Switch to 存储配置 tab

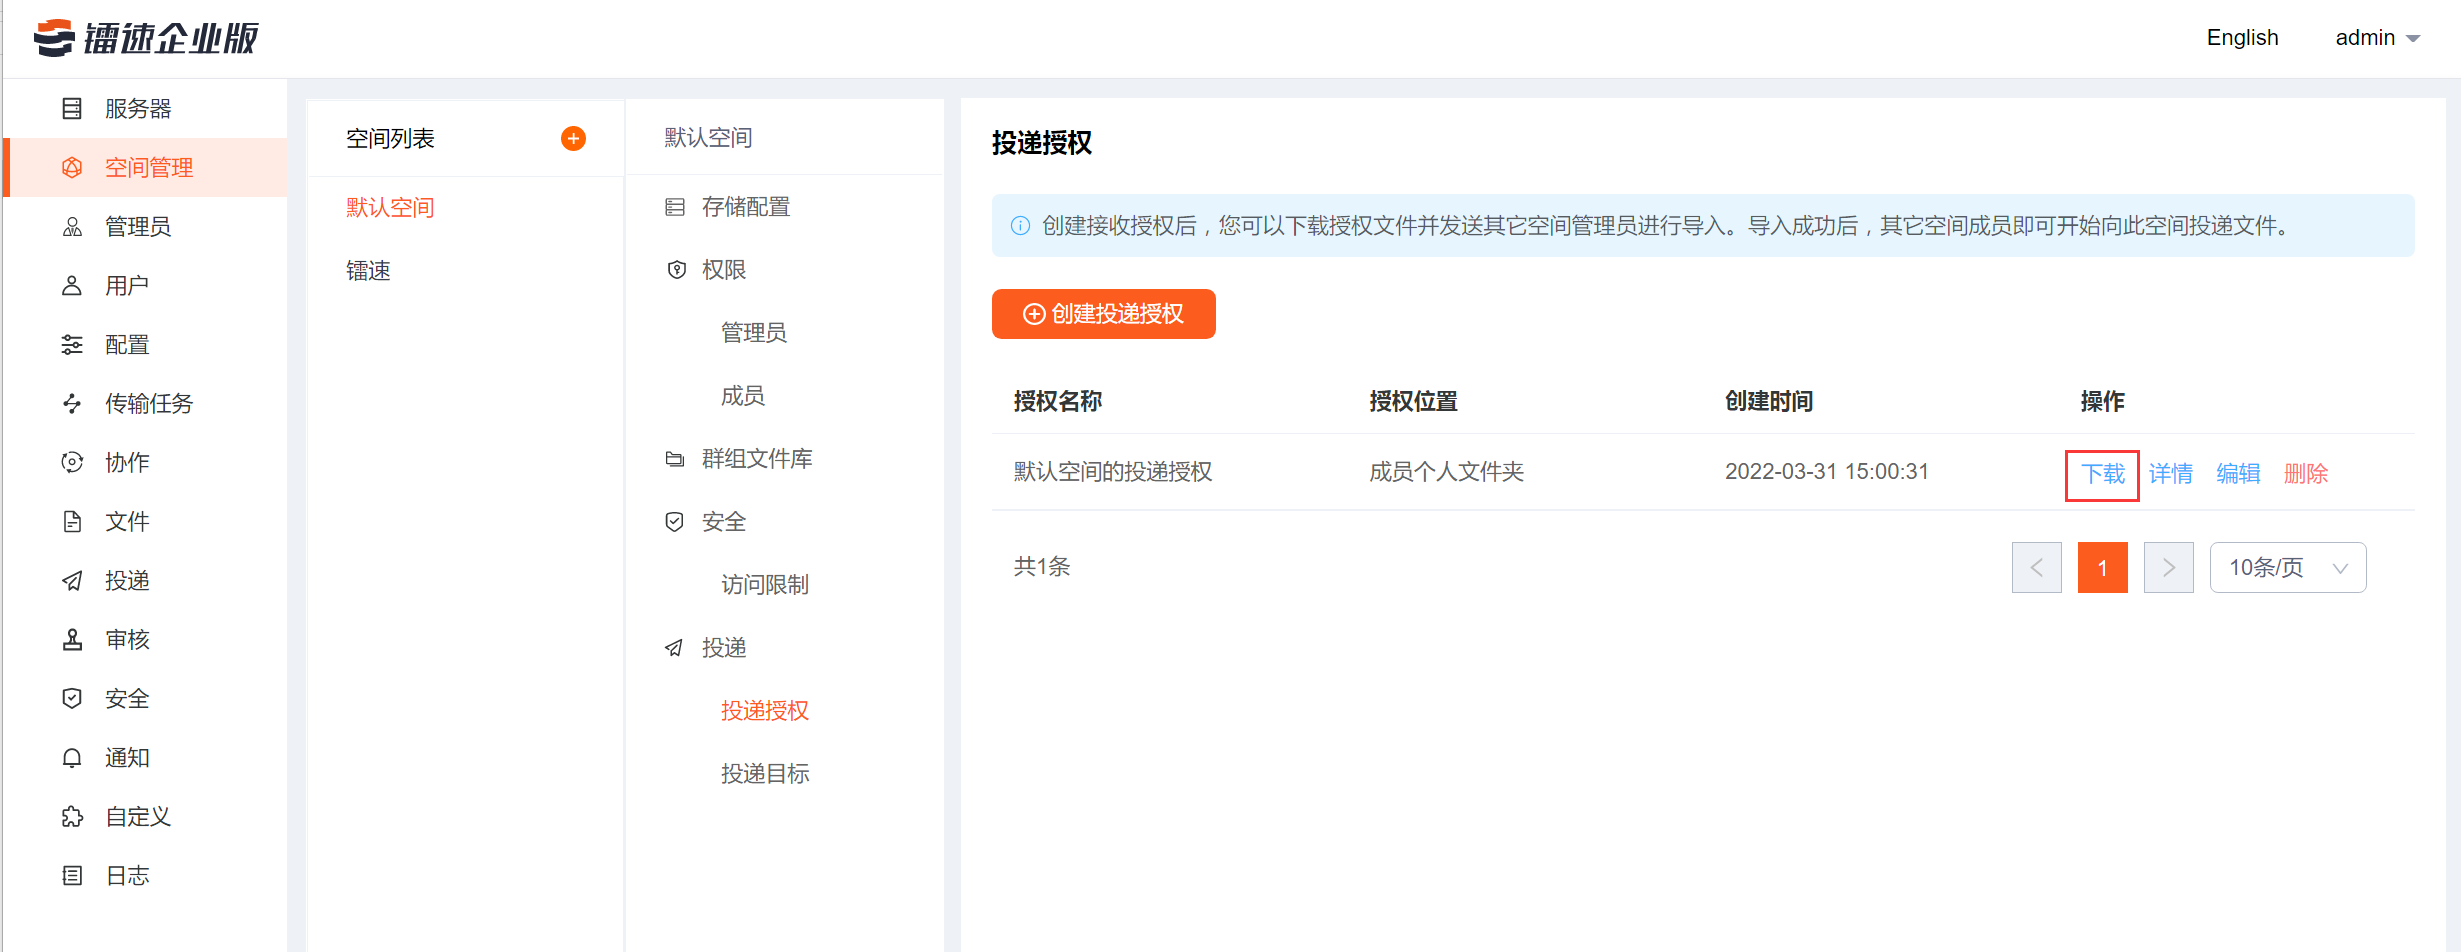[745, 206]
